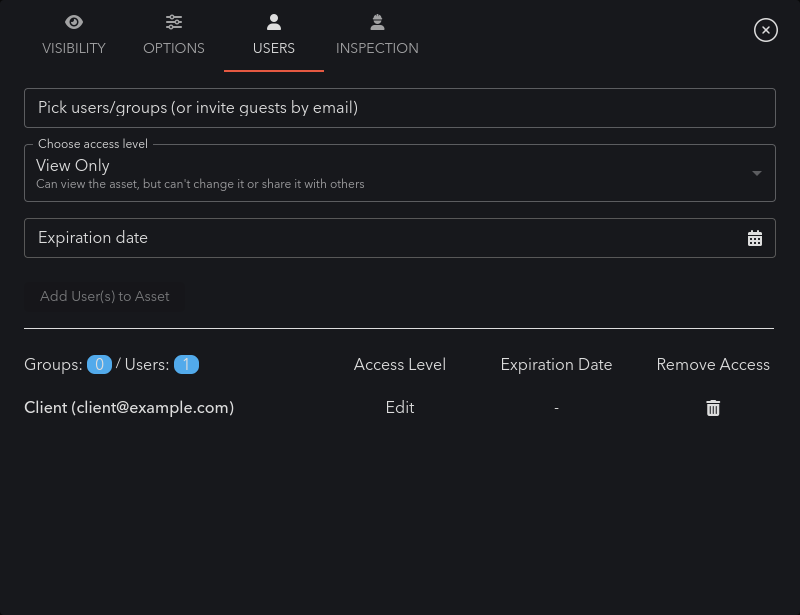
Task: Select the USERS tab label
Action: coord(274,48)
